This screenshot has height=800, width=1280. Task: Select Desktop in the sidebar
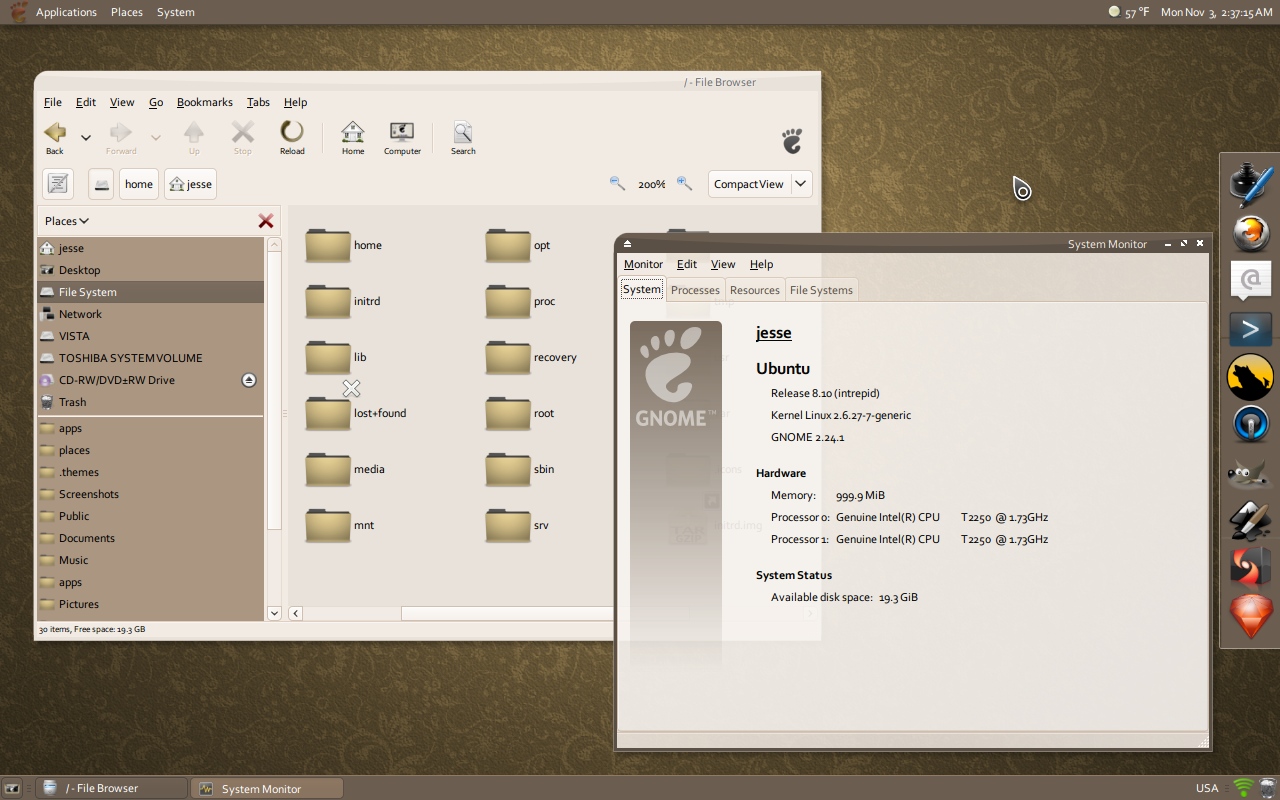tap(151, 270)
